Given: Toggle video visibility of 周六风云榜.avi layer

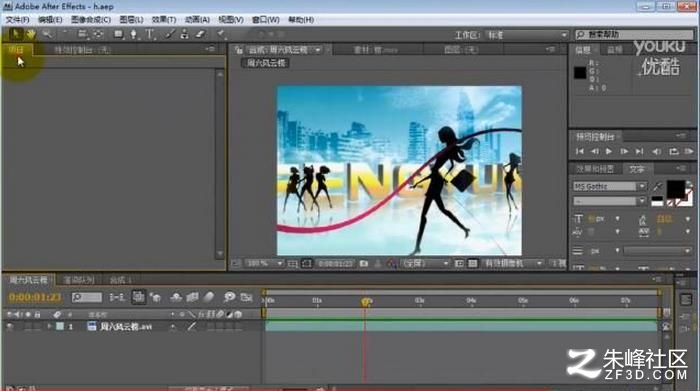Looking at the screenshot, I should (x=9, y=327).
